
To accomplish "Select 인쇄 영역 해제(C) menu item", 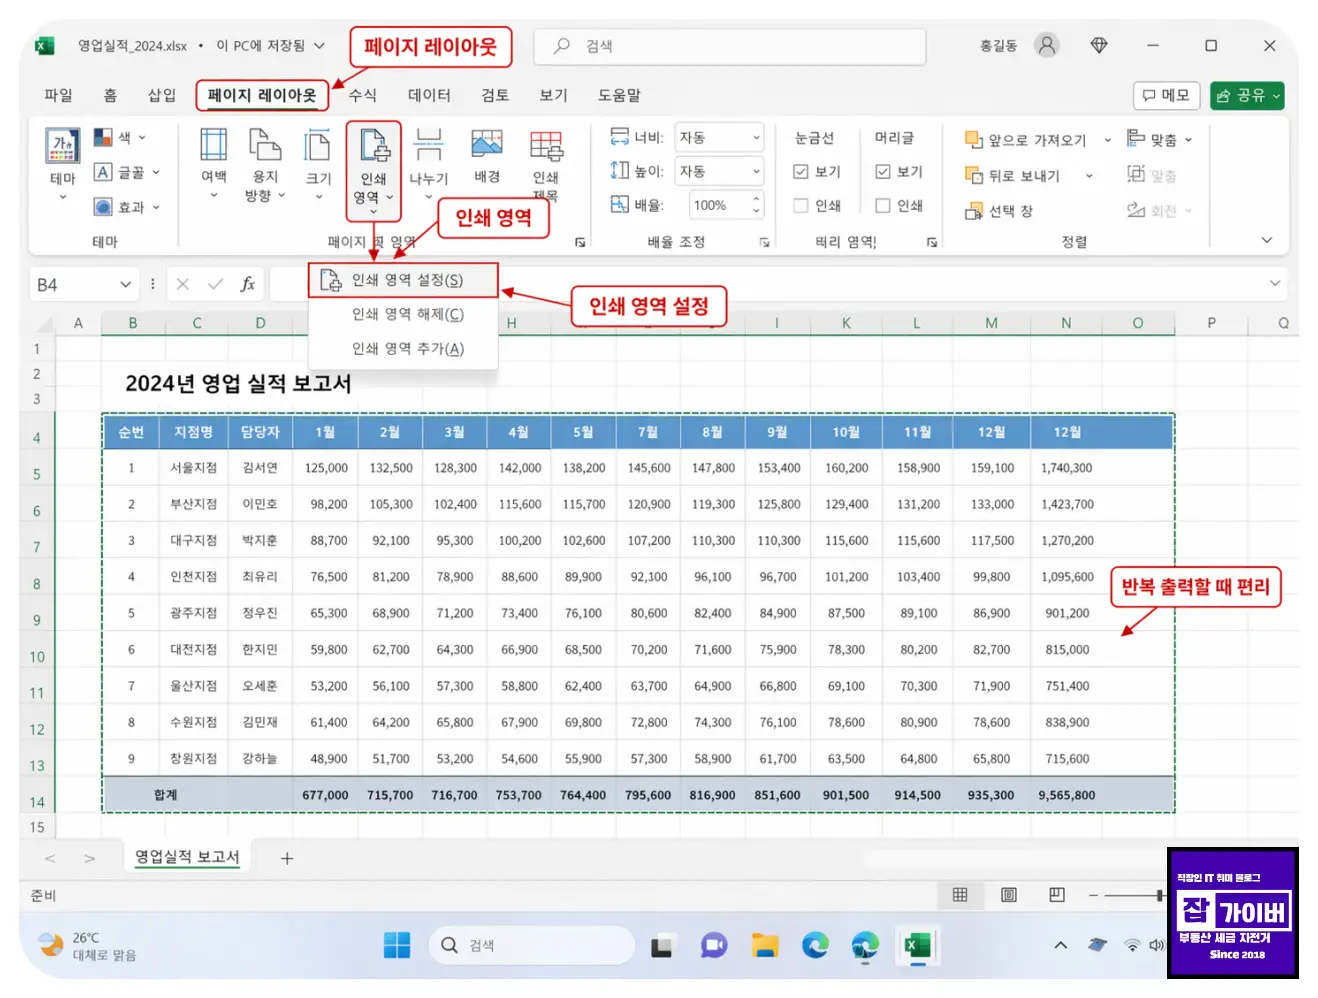I will pyautogui.click(x=403, y=314).
